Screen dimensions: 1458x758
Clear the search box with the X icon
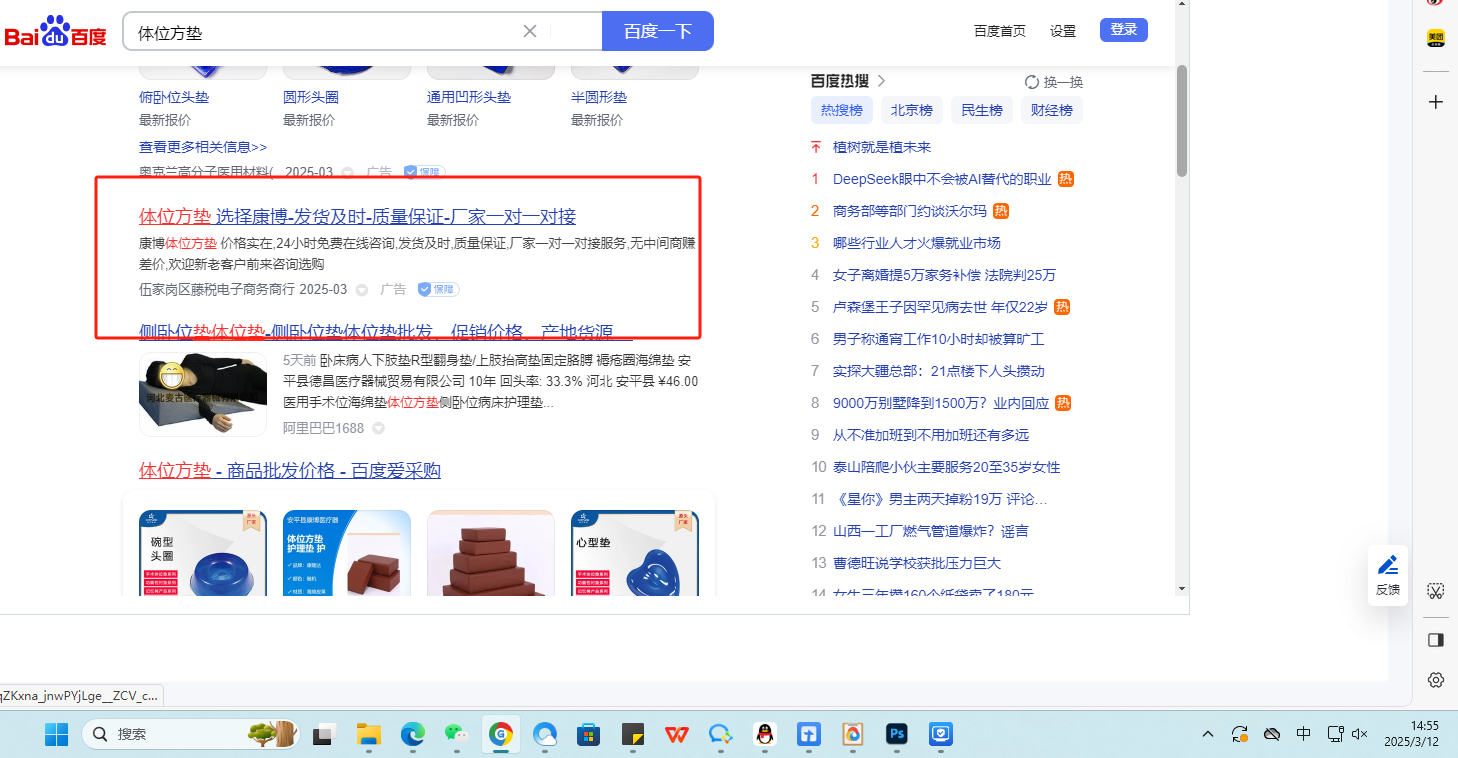click(x=530, y=31)
